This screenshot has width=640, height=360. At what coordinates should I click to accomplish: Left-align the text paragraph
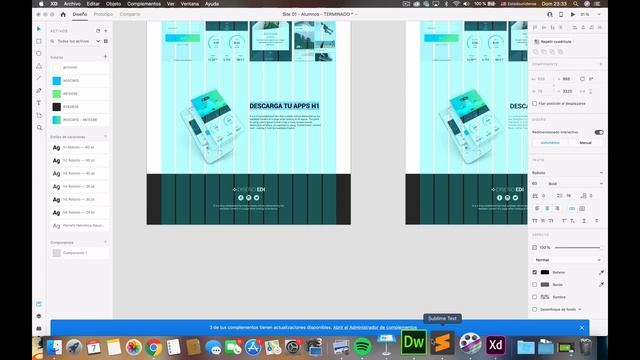coord(537,208)
